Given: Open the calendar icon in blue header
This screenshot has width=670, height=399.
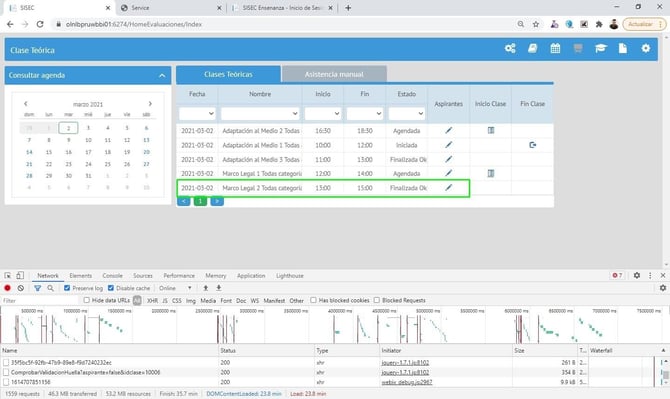Looking at the screenshot, I should (x=555, y=48).
